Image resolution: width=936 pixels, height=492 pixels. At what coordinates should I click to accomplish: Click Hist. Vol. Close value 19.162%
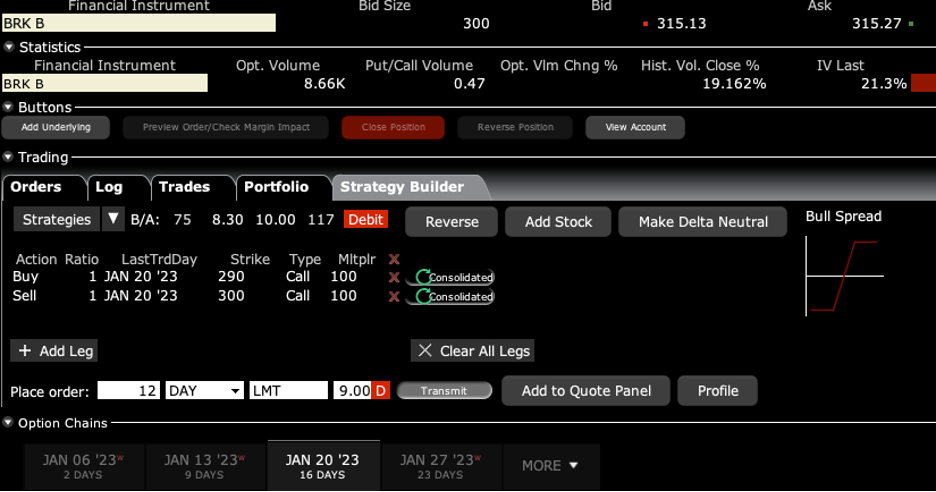(734, 84)
